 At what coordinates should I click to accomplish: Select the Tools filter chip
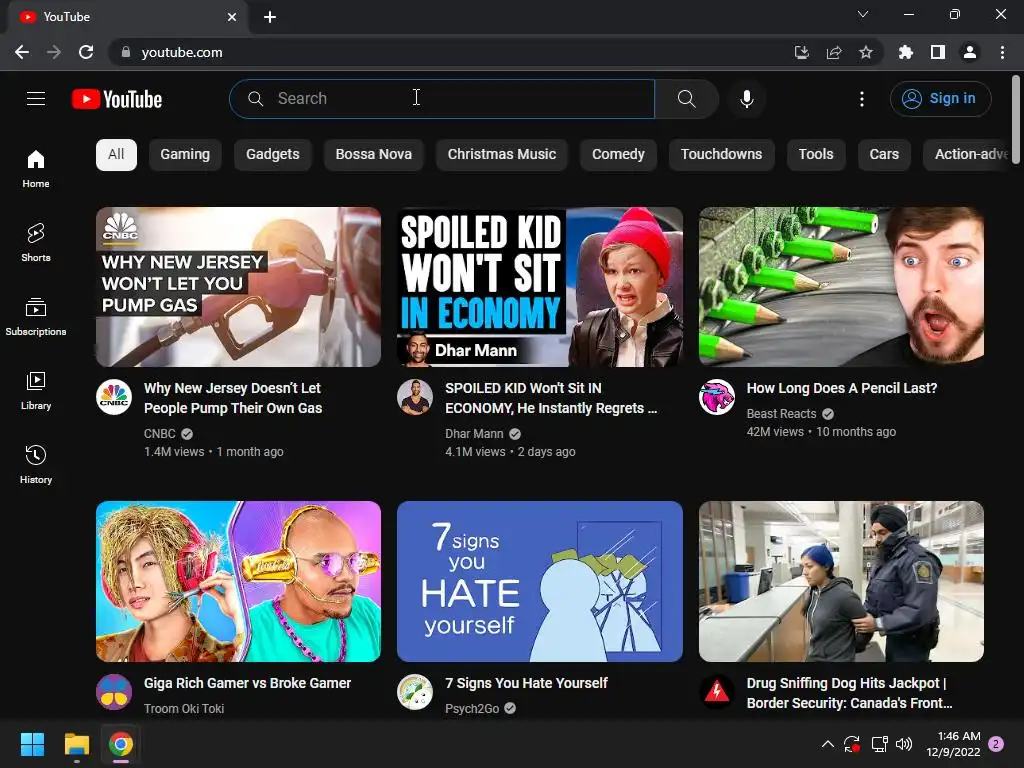click(816, 155)
